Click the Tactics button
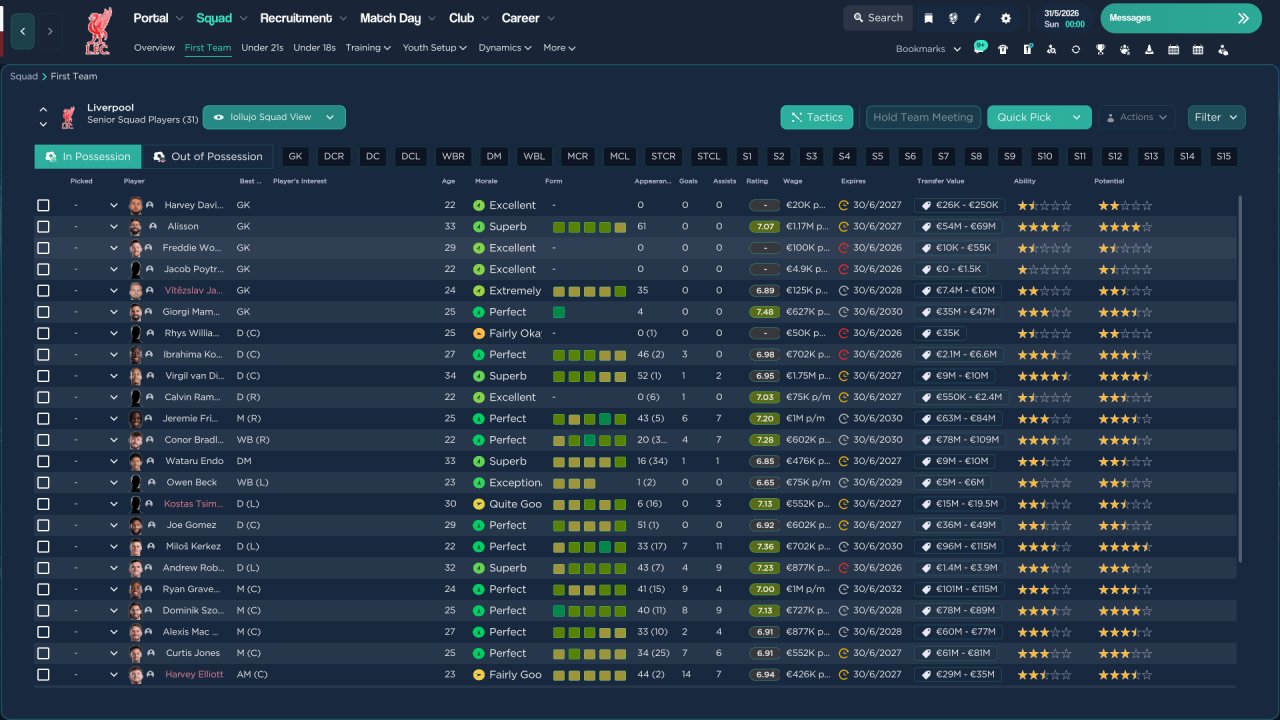The height and width of the screenshot is (720, 1280). point(816,117)
